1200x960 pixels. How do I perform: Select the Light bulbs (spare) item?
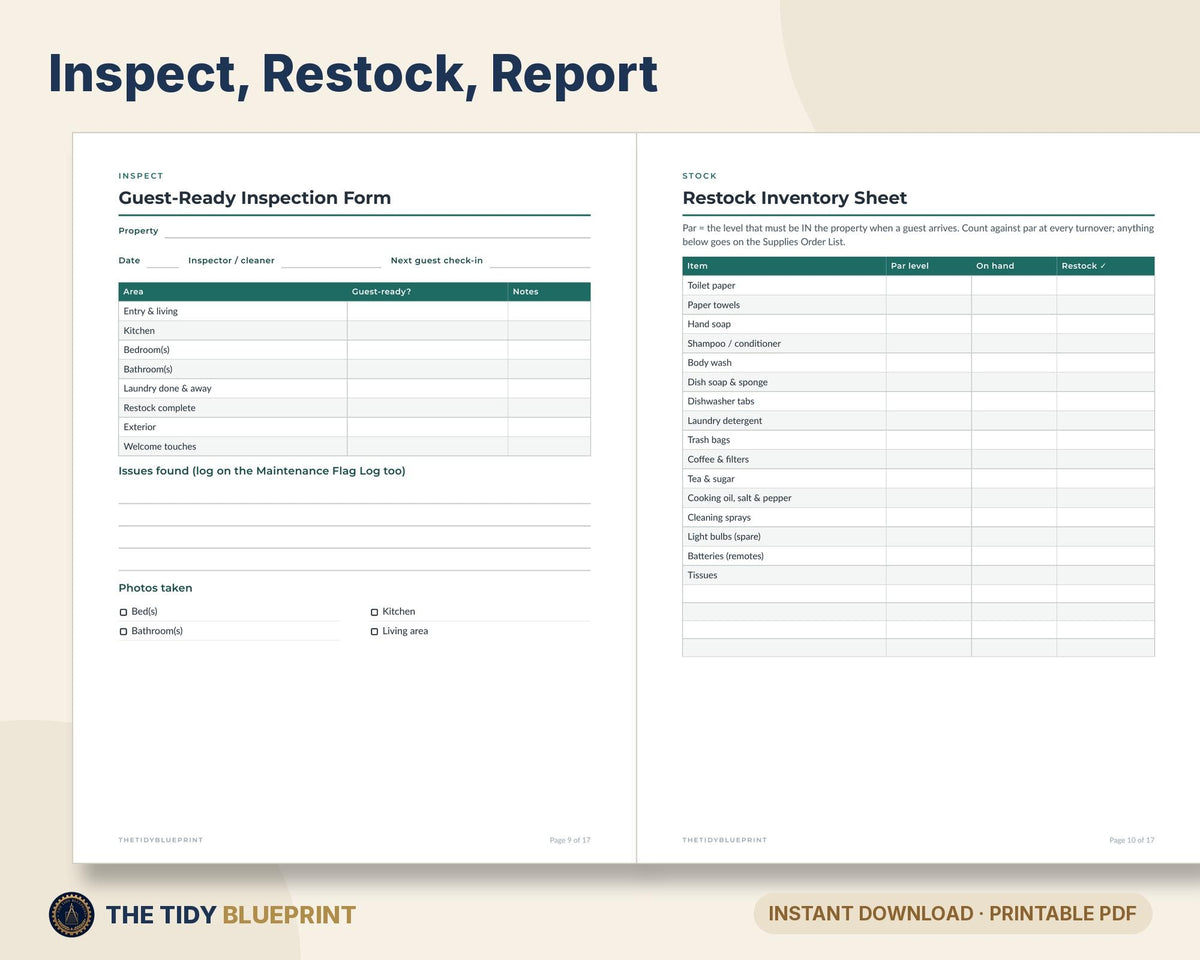point(724,537)
